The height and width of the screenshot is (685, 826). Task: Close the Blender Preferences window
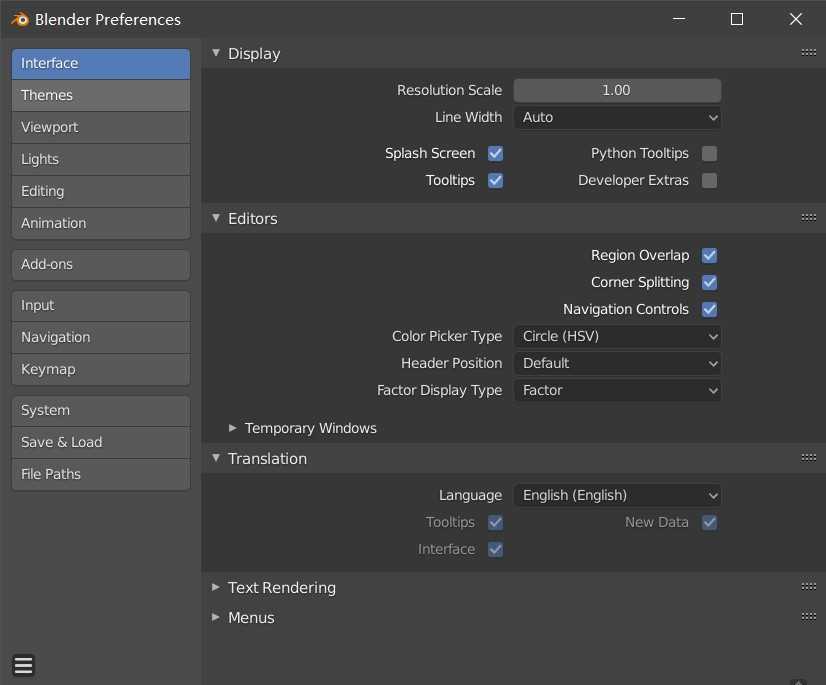coord(795,19)
